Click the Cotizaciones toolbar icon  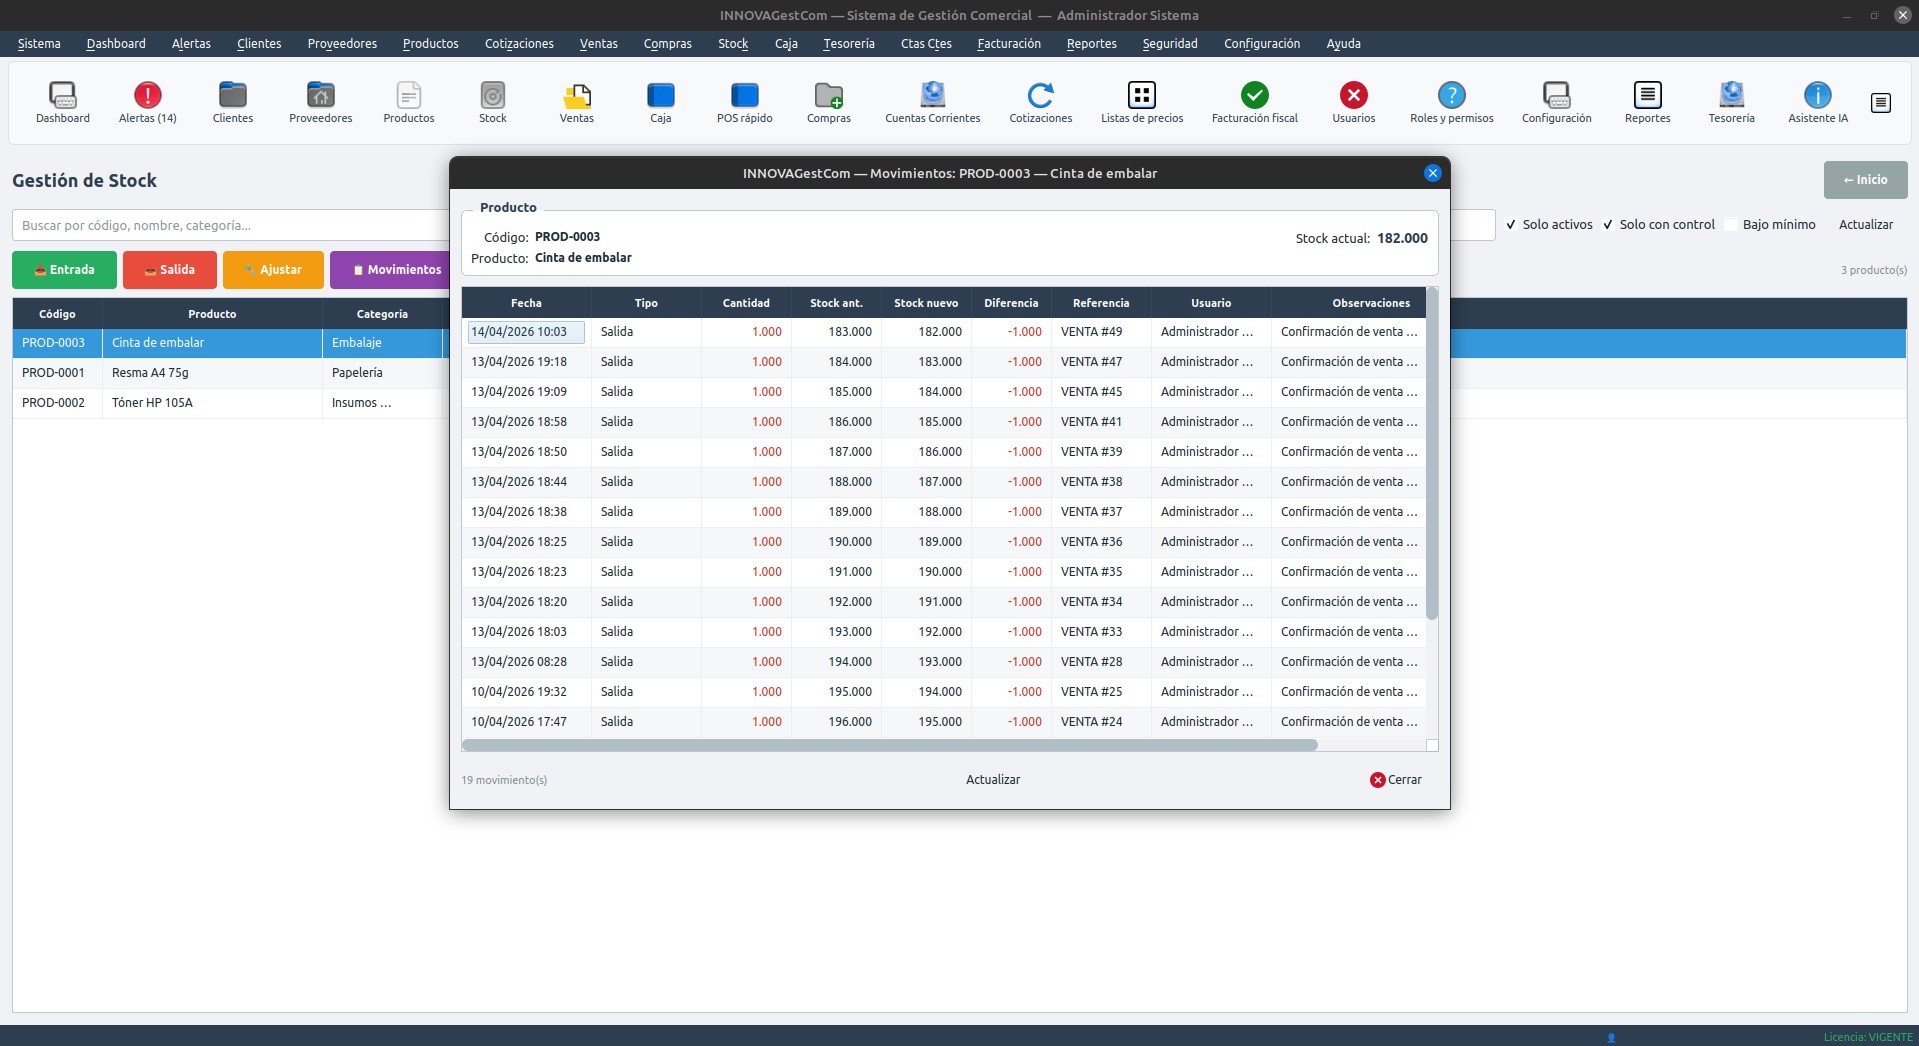click(1040, 102)
